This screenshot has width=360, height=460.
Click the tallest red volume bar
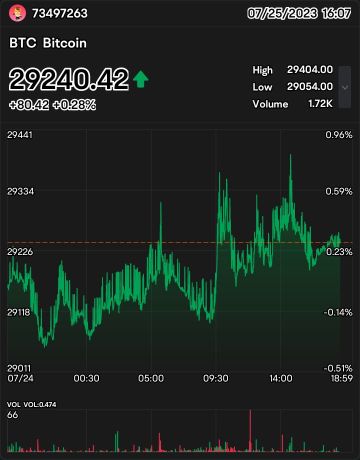point(250,431)
